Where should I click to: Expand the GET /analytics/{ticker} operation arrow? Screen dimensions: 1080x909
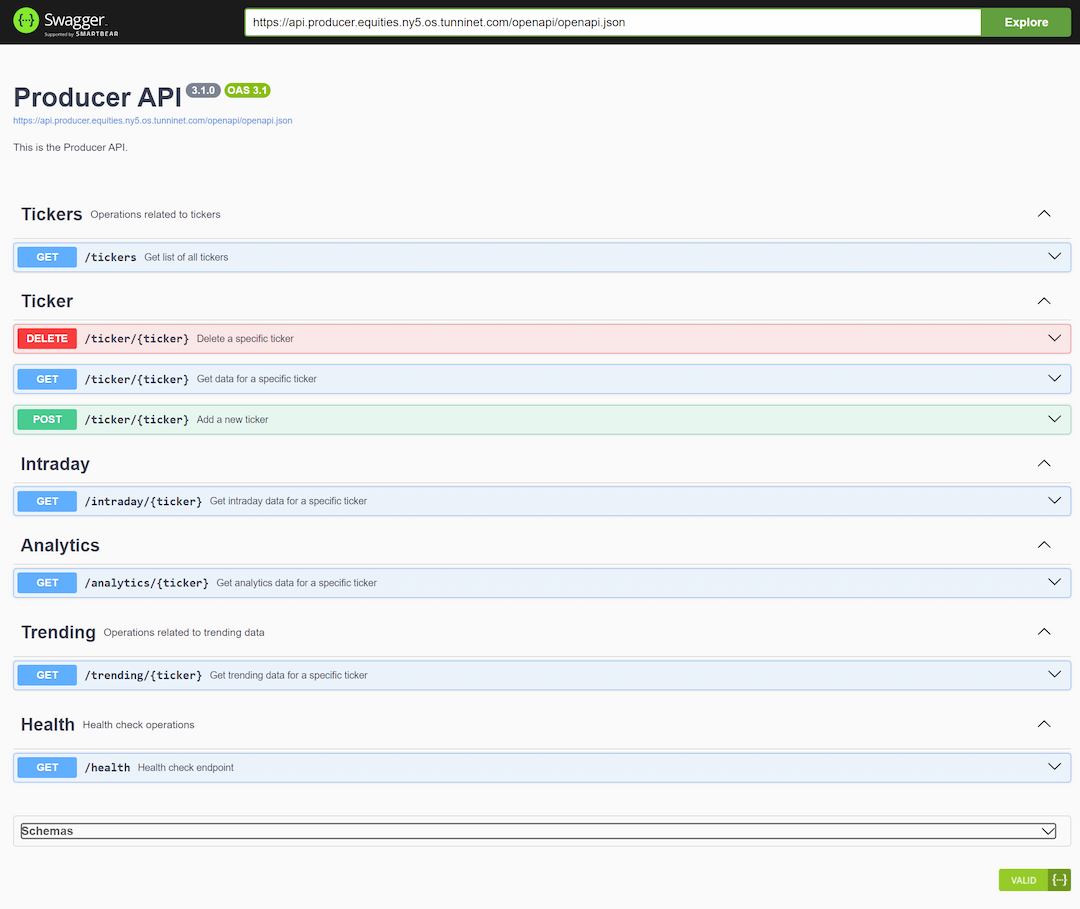point(1055,583)
